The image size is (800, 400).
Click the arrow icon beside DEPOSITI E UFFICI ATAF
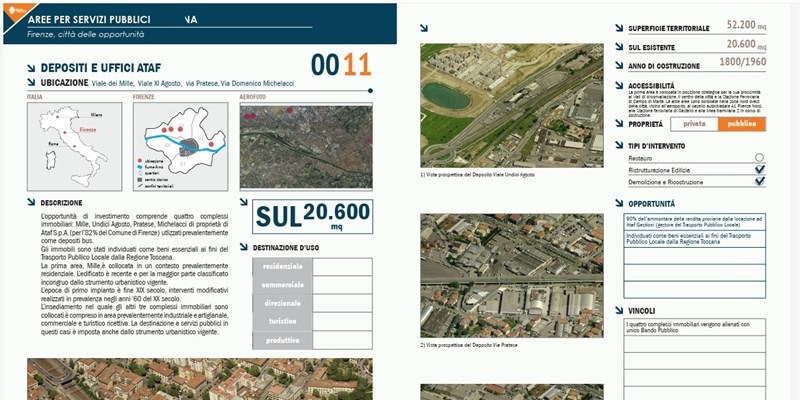point(31,68)
